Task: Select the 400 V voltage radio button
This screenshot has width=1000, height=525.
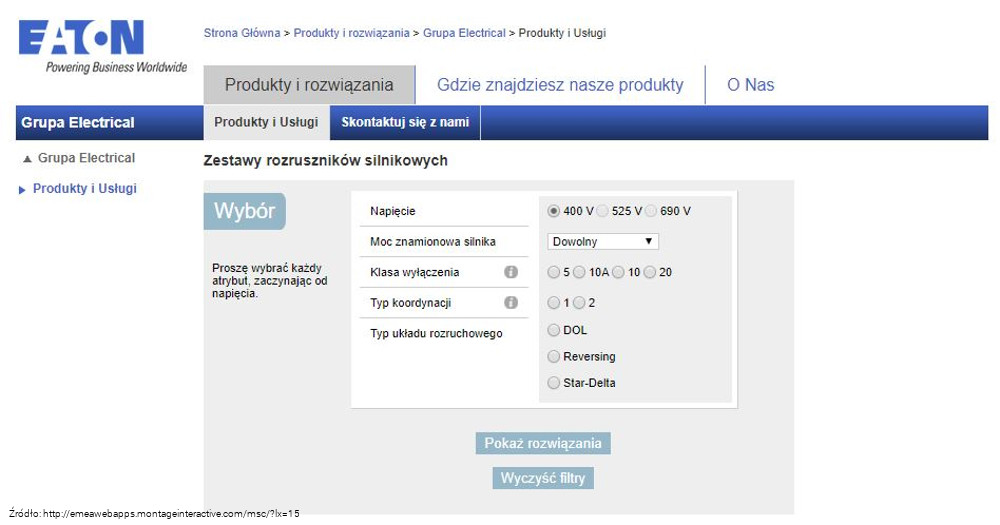Action: 554,211
